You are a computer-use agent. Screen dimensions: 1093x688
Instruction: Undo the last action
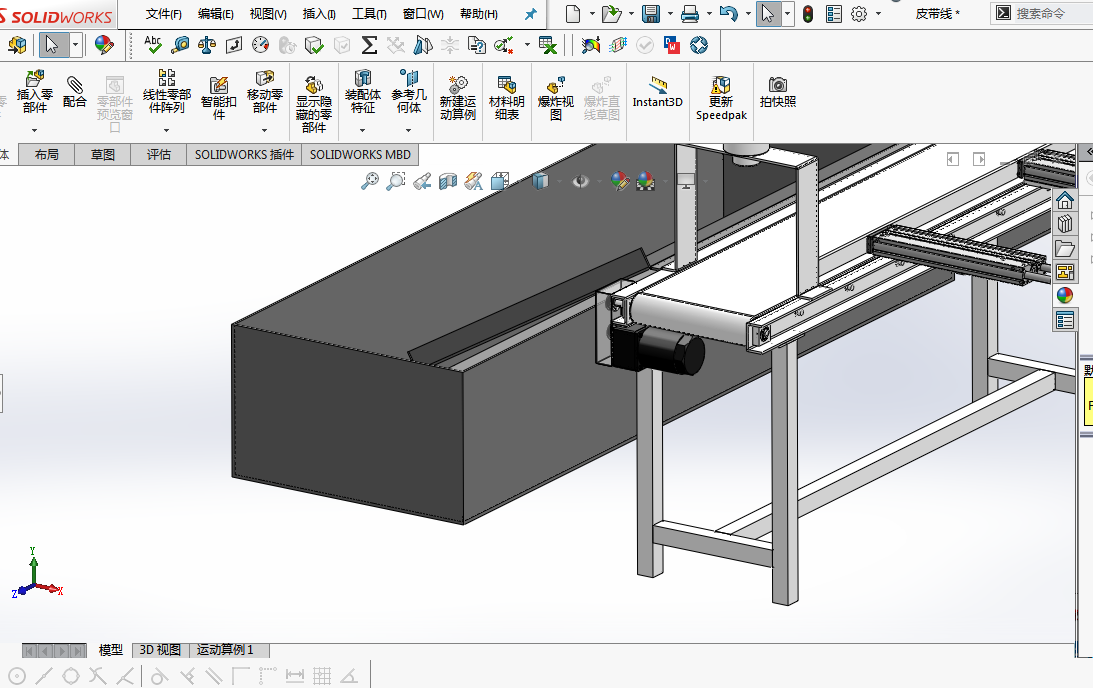click(x=728, y=14)
